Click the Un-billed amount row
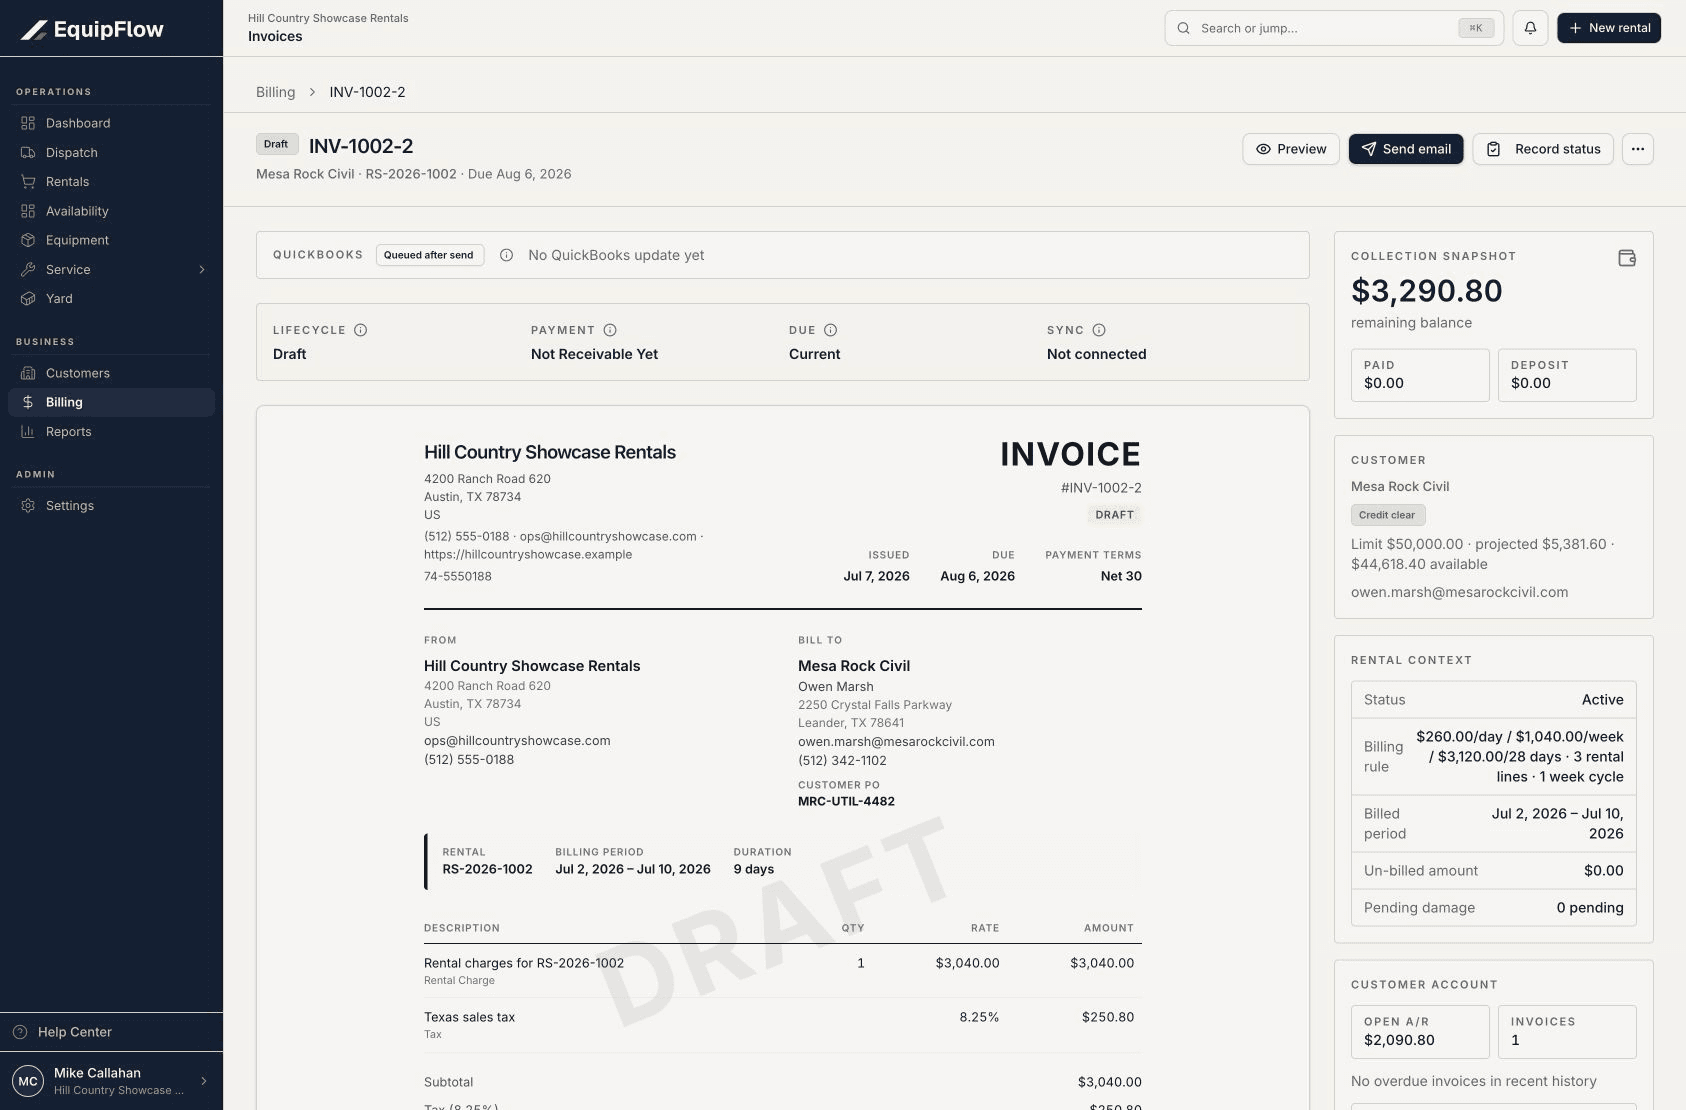This screenshot has height=1110, width=1686. [1493, 871]
